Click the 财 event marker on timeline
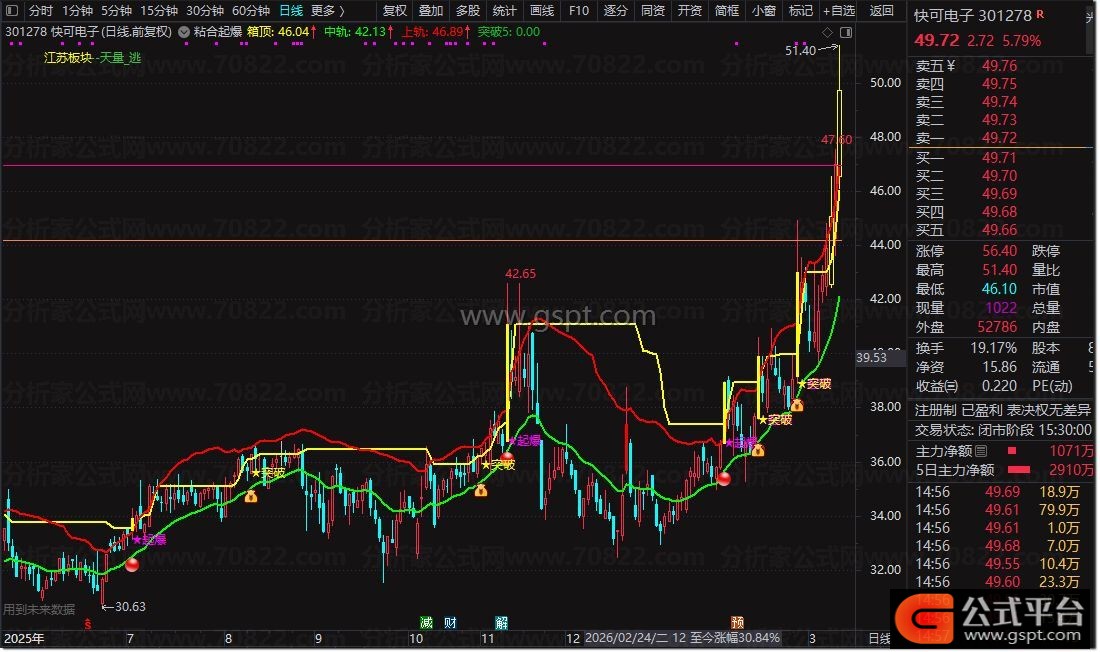Viewport: 1100px width, 652px height. coord(450,622)
